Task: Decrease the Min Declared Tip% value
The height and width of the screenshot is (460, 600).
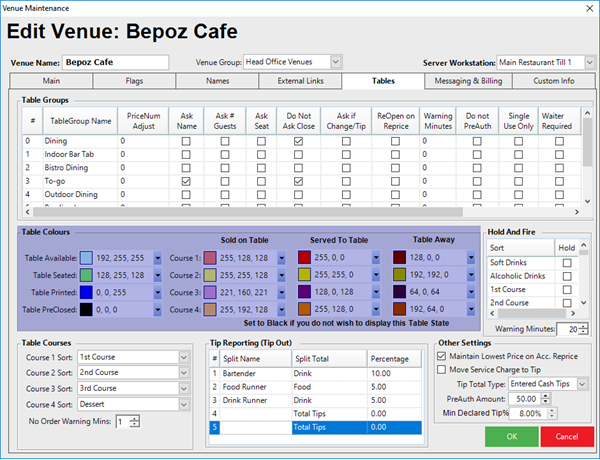Action: (x=552, y=416)
